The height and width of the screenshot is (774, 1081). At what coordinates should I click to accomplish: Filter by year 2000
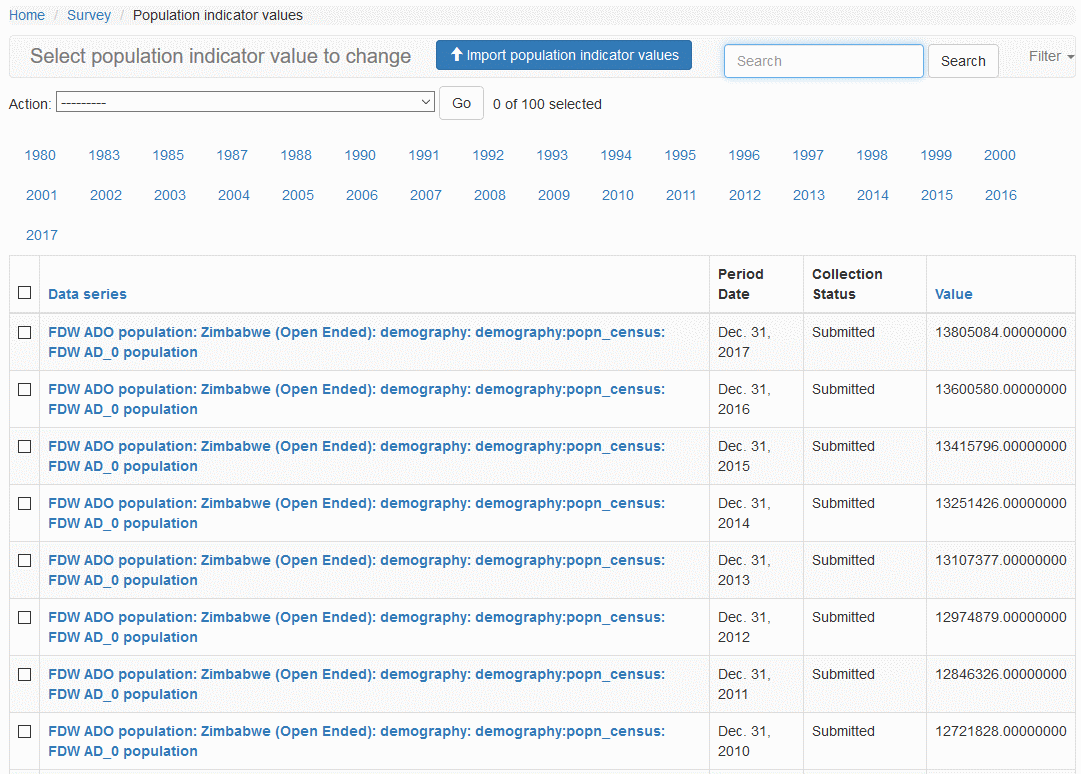pos(999,155)
